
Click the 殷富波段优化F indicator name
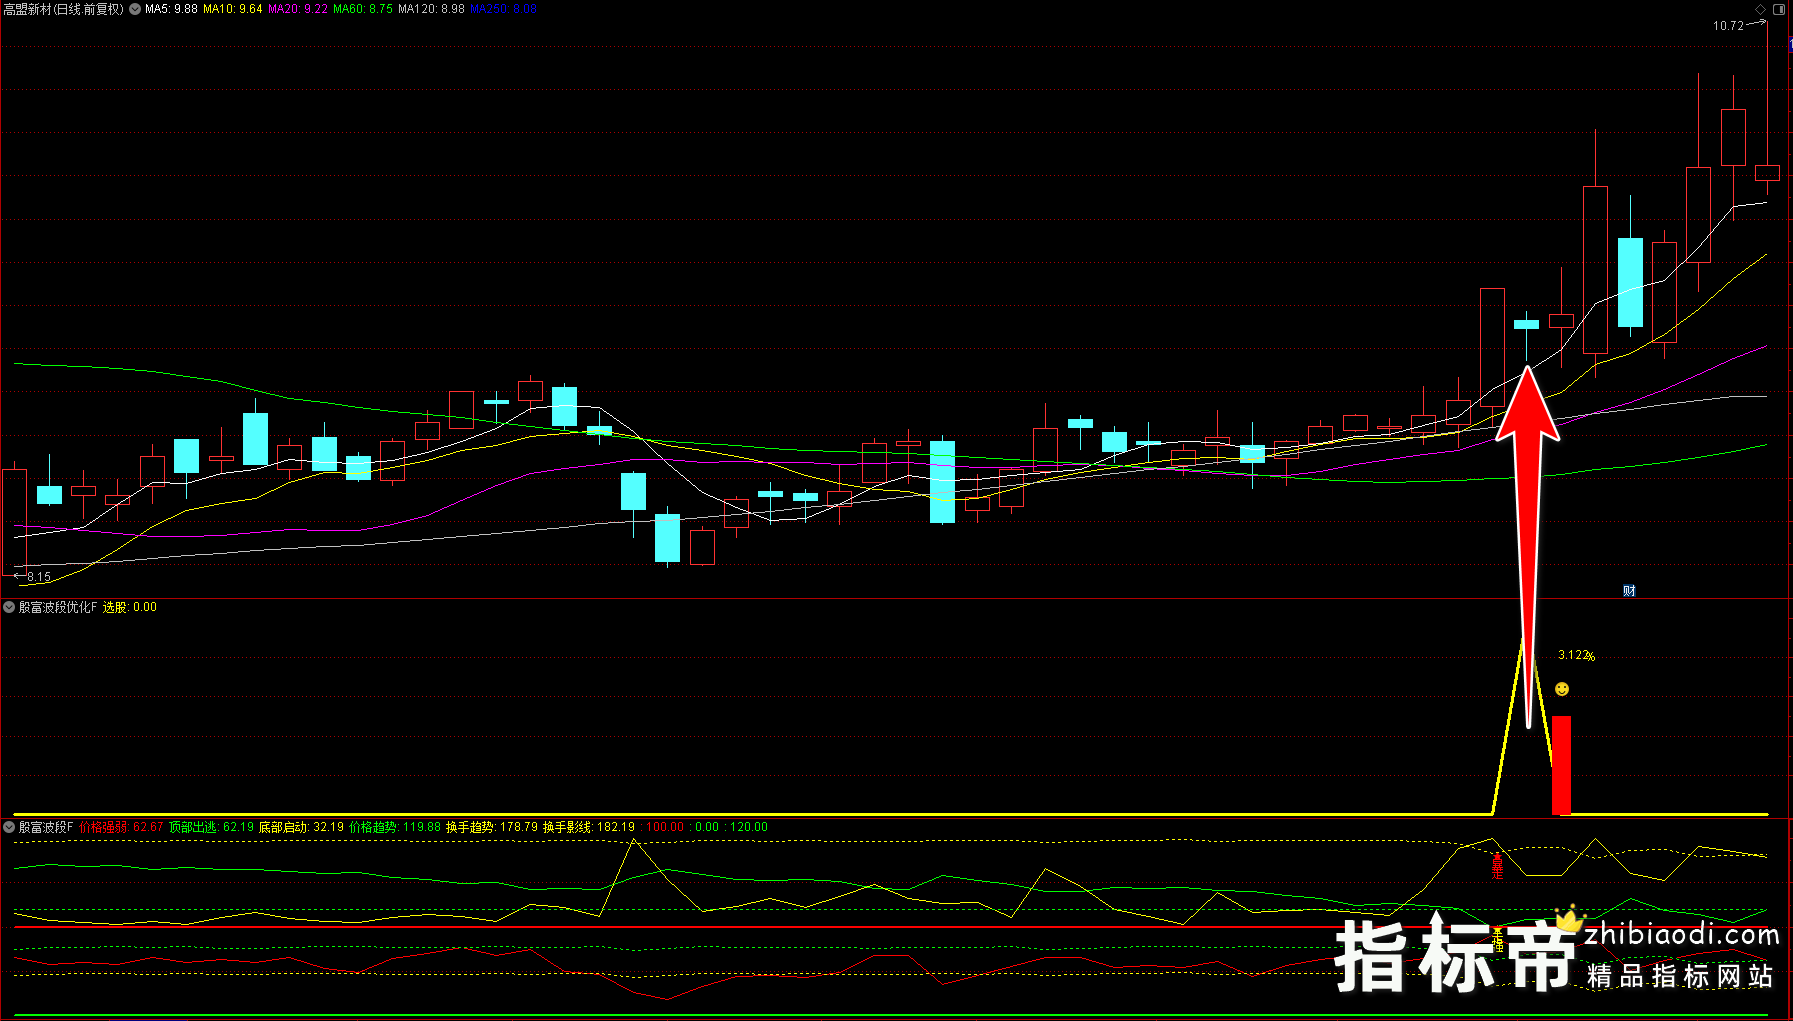(58, 607)
